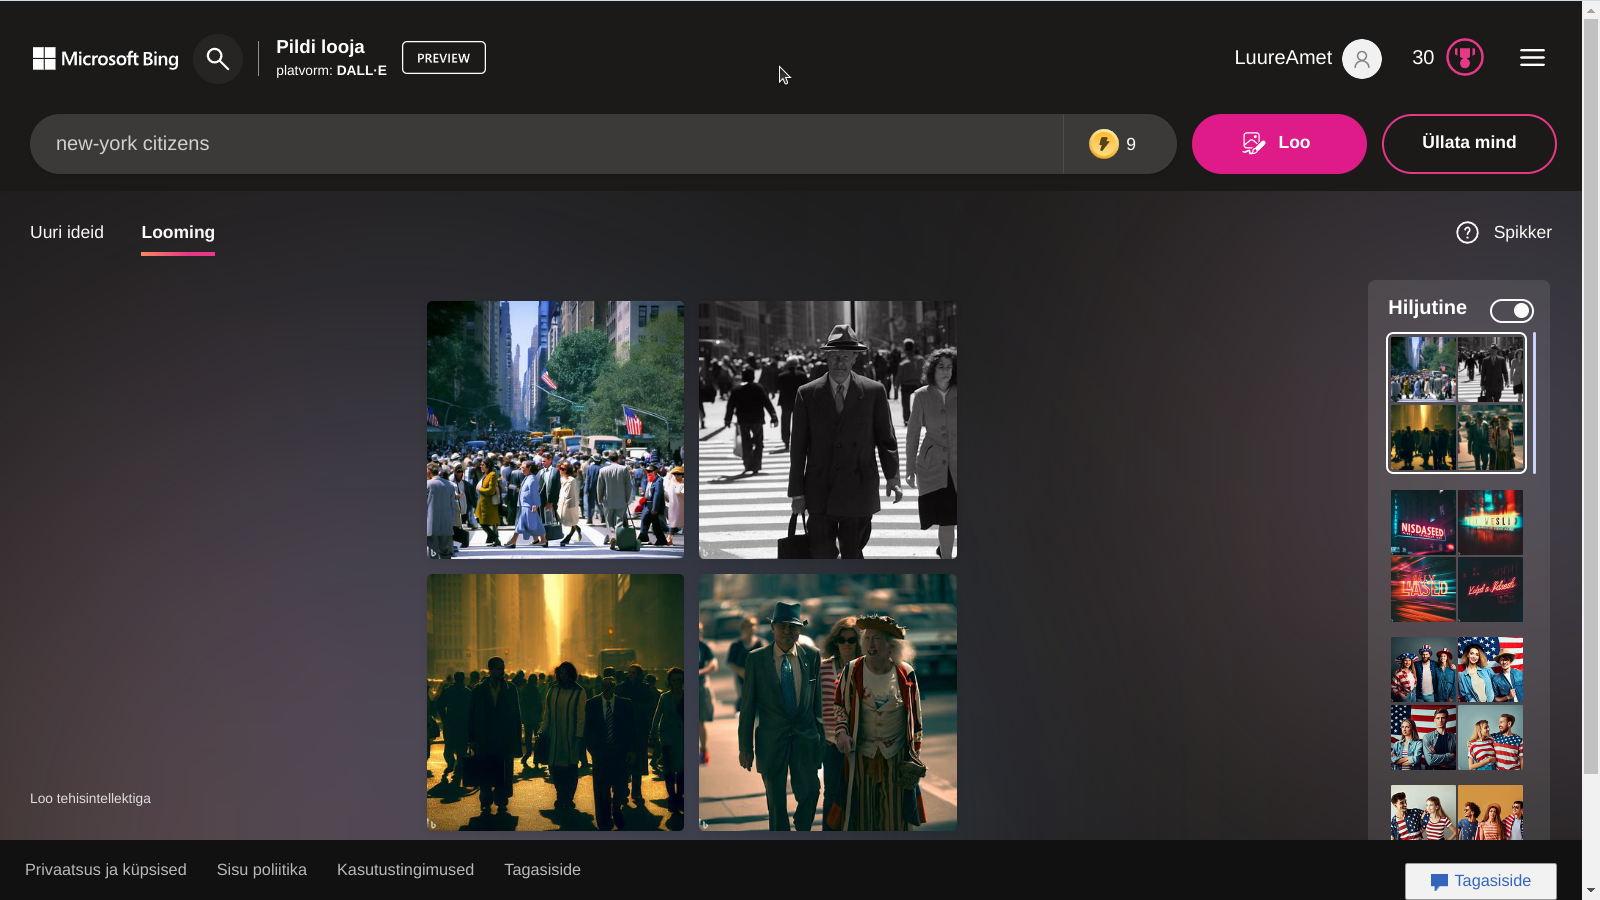The width and height of the screenshot is (1600, 900).
Task: Open the black-and-white man in hat image
Action: 828,430
